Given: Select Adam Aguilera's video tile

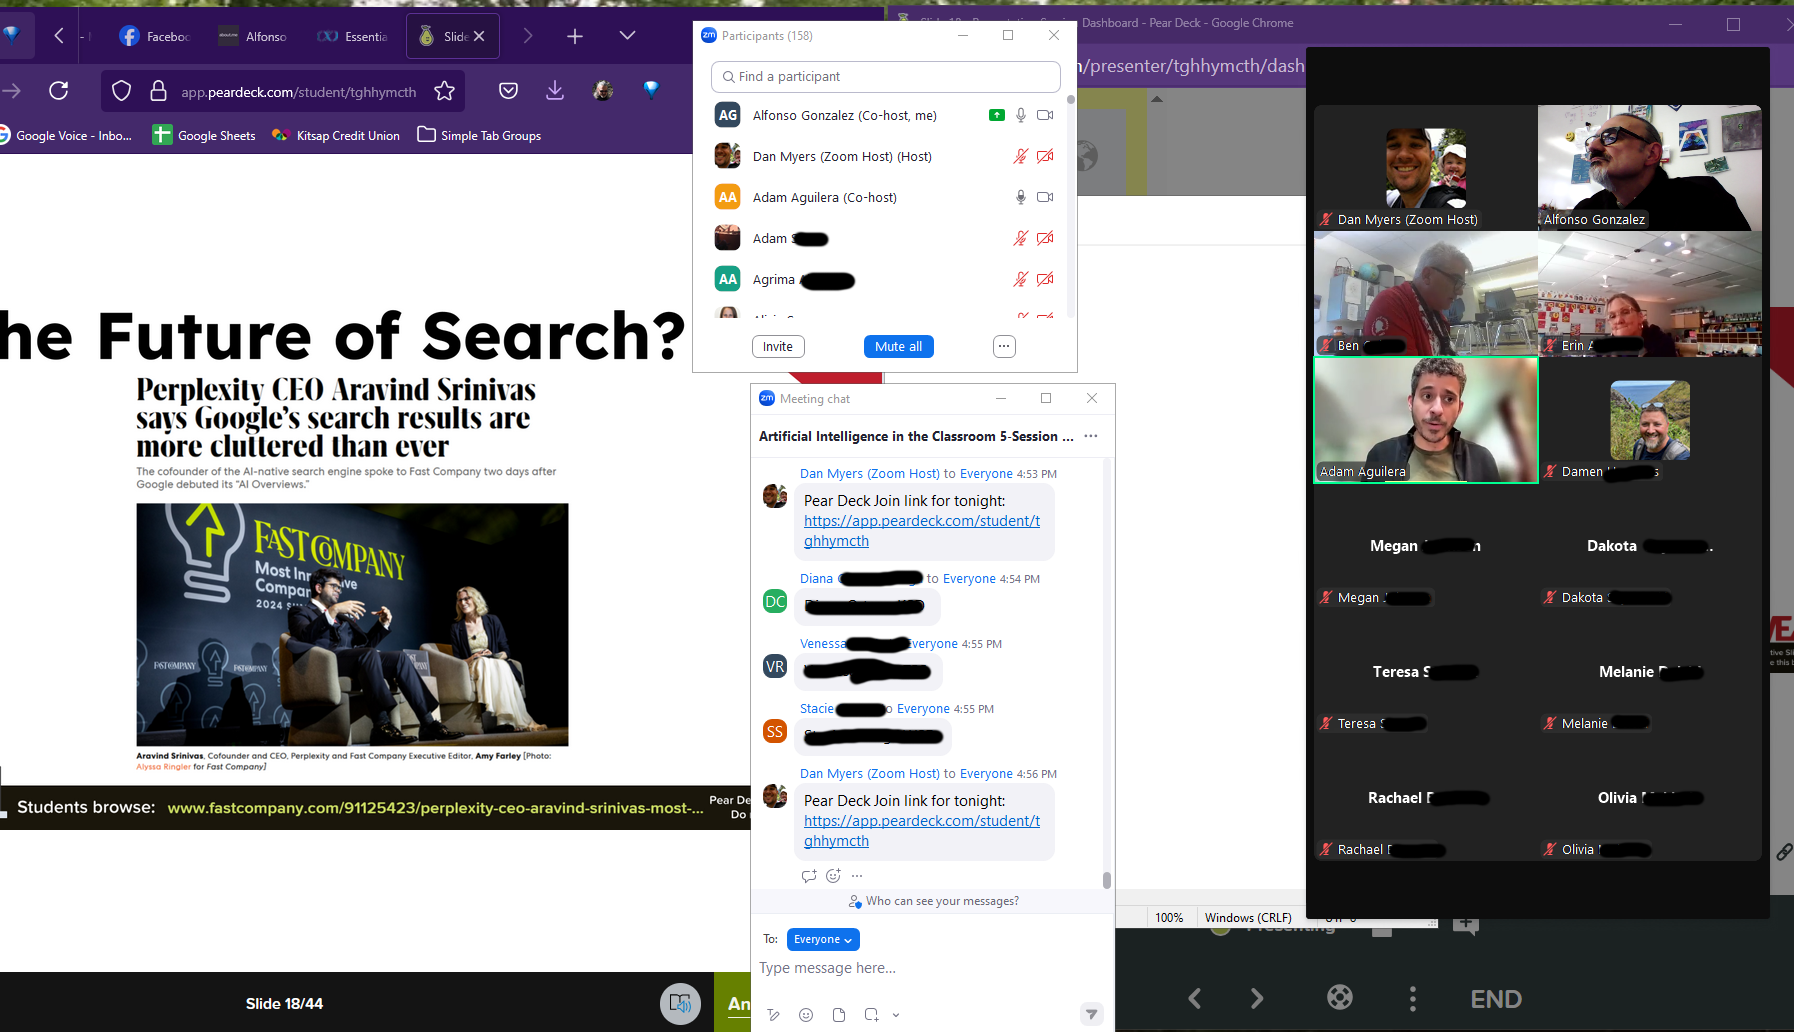Looking at the screenshot, I should coord(1426,420).
